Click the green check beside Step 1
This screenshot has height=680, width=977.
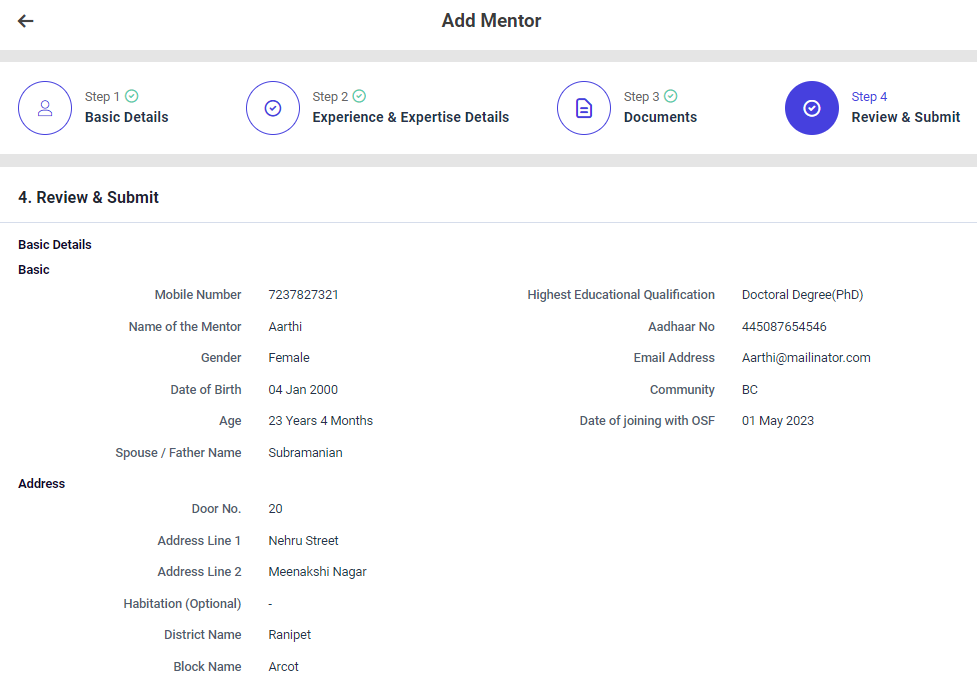[x=132, y=96]
